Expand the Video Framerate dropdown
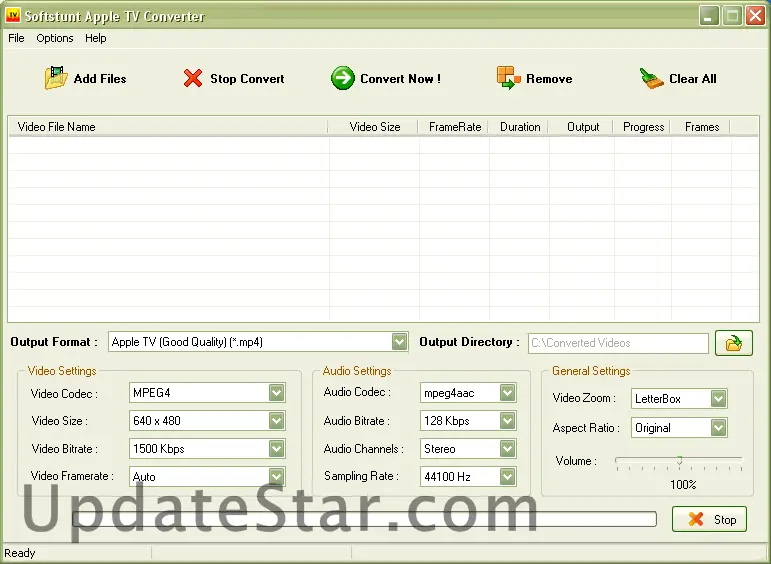Viewport: 771px width, 564px height. pyautogui.click(x=276, y=476)
